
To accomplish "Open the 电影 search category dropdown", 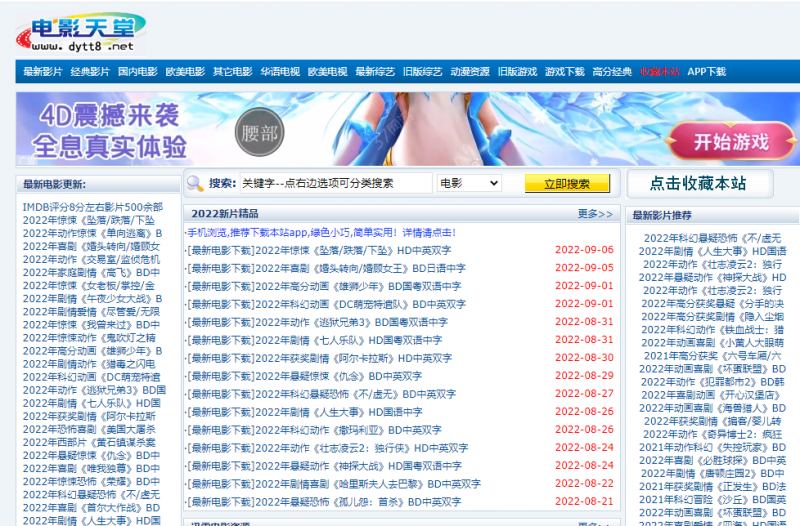I will click(467, 183).
